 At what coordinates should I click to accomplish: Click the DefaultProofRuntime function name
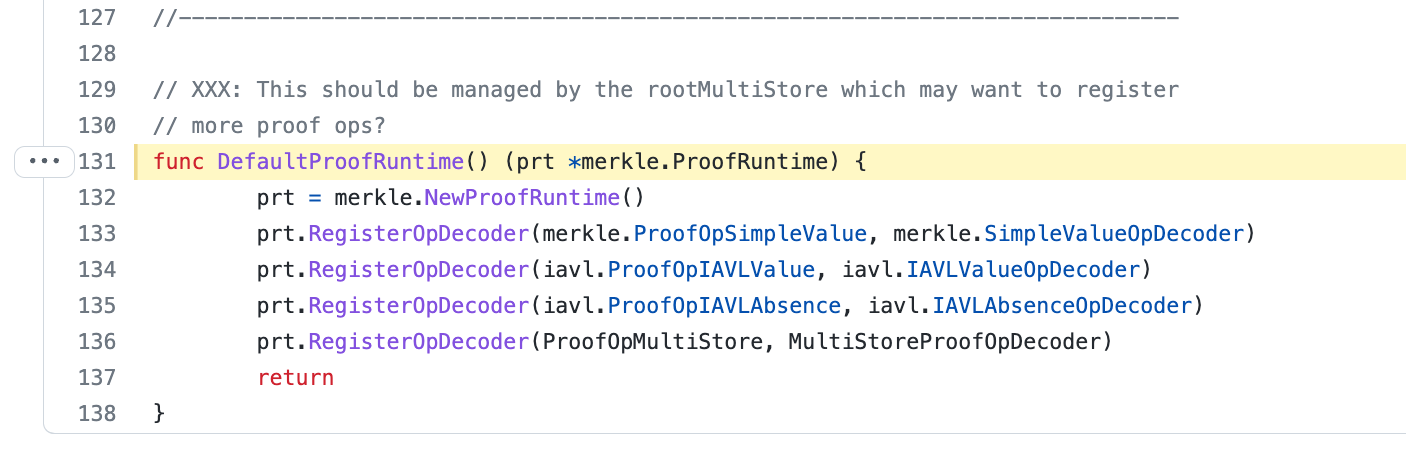(340, 162)
